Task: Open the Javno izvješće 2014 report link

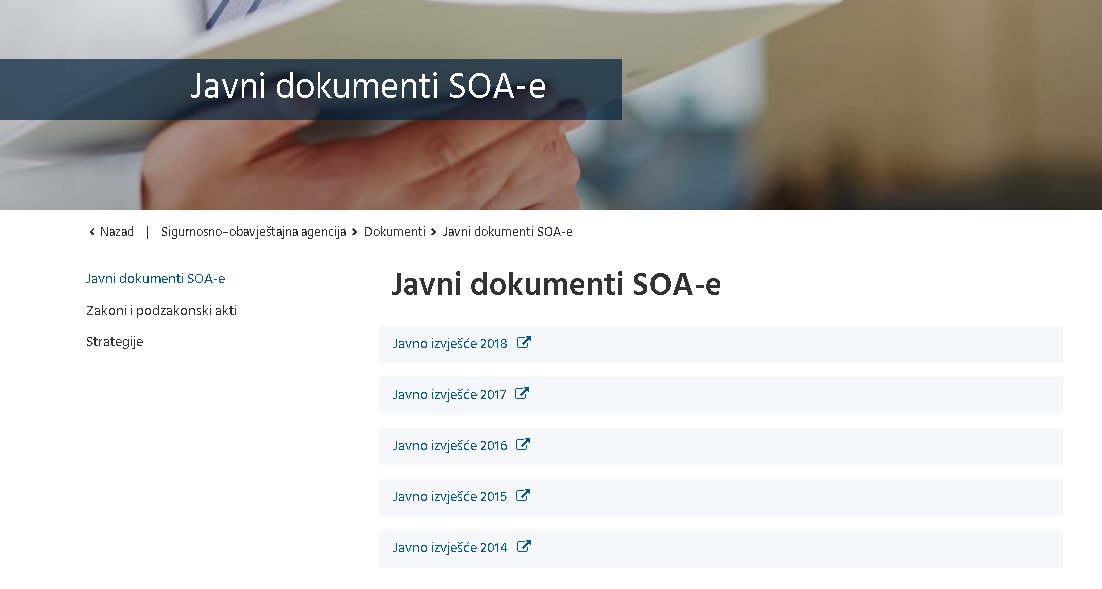Action: coord(450,548)
